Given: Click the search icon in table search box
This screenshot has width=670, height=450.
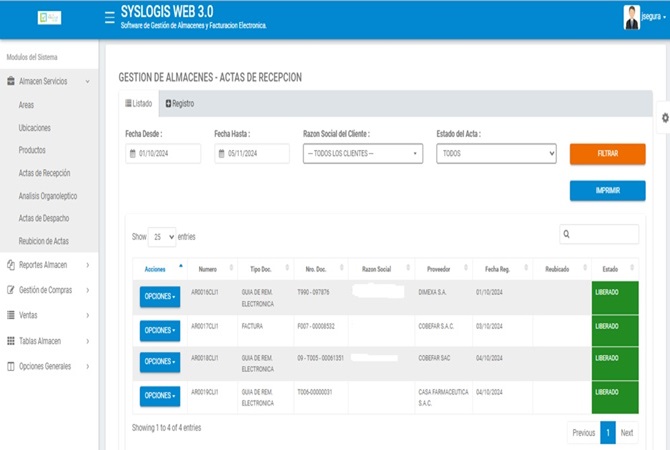Looking at the screenshot, I should [x=567, y=234].
